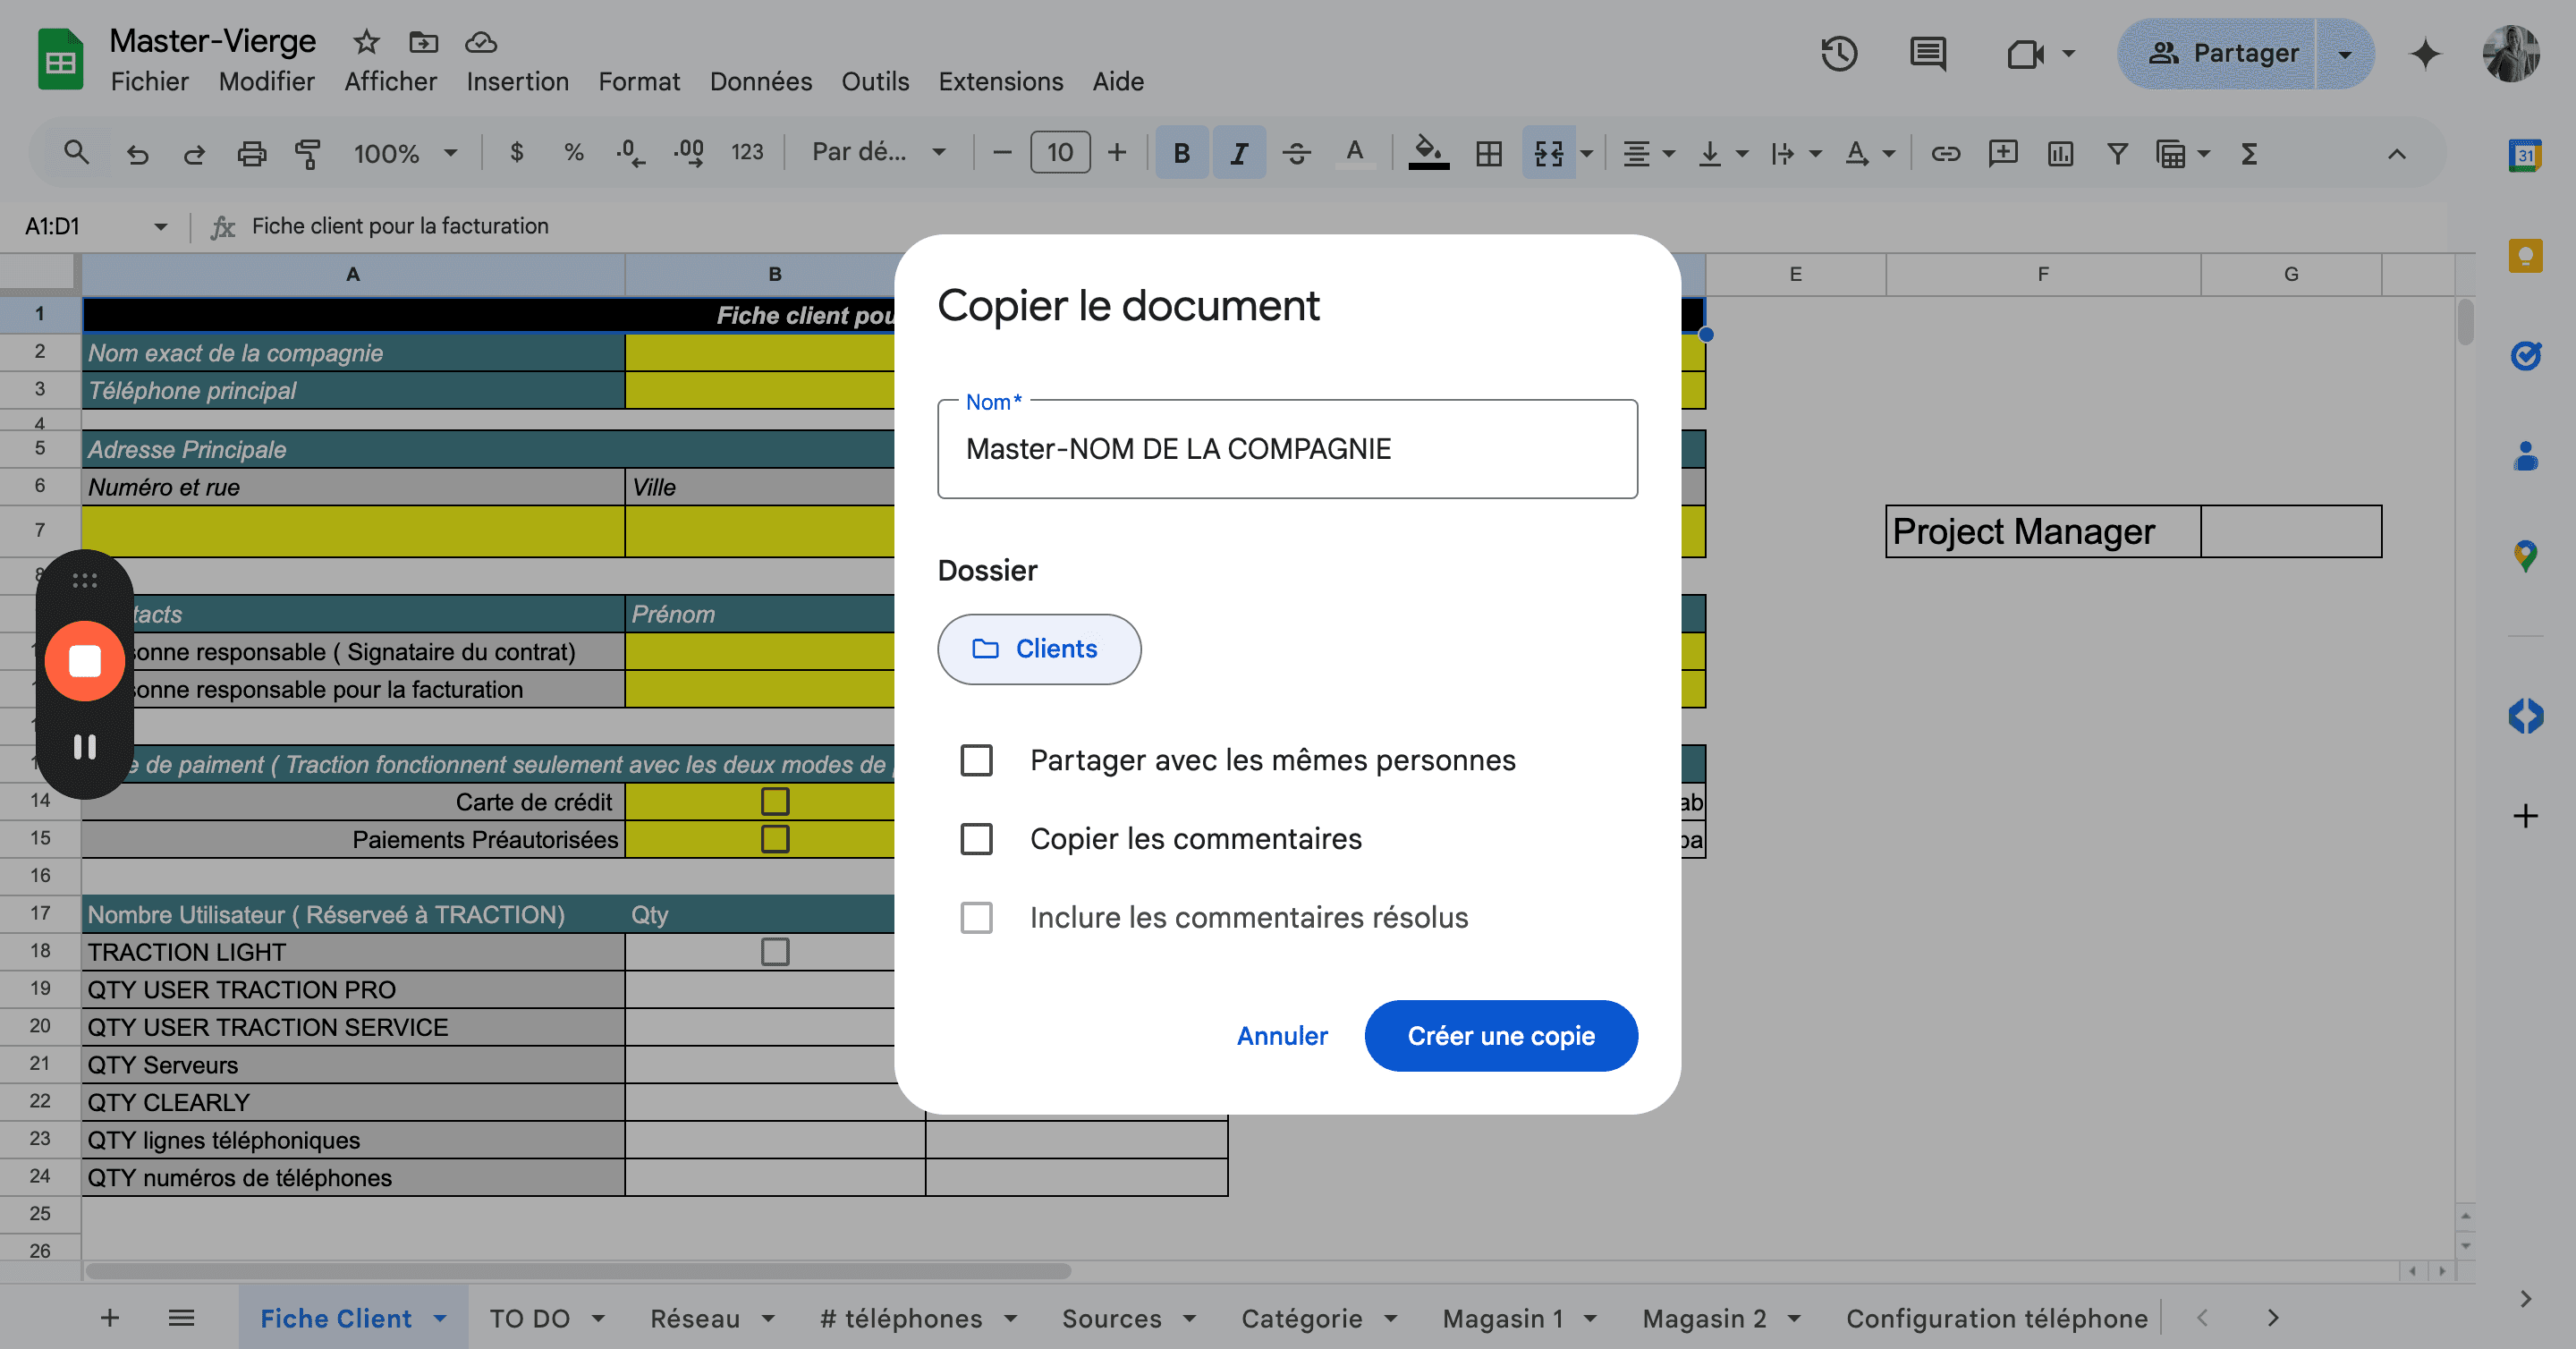Insert a link with chain icon
Image resolution: width=2576 pixels, height=1349 pixels.
[1945, 154]
